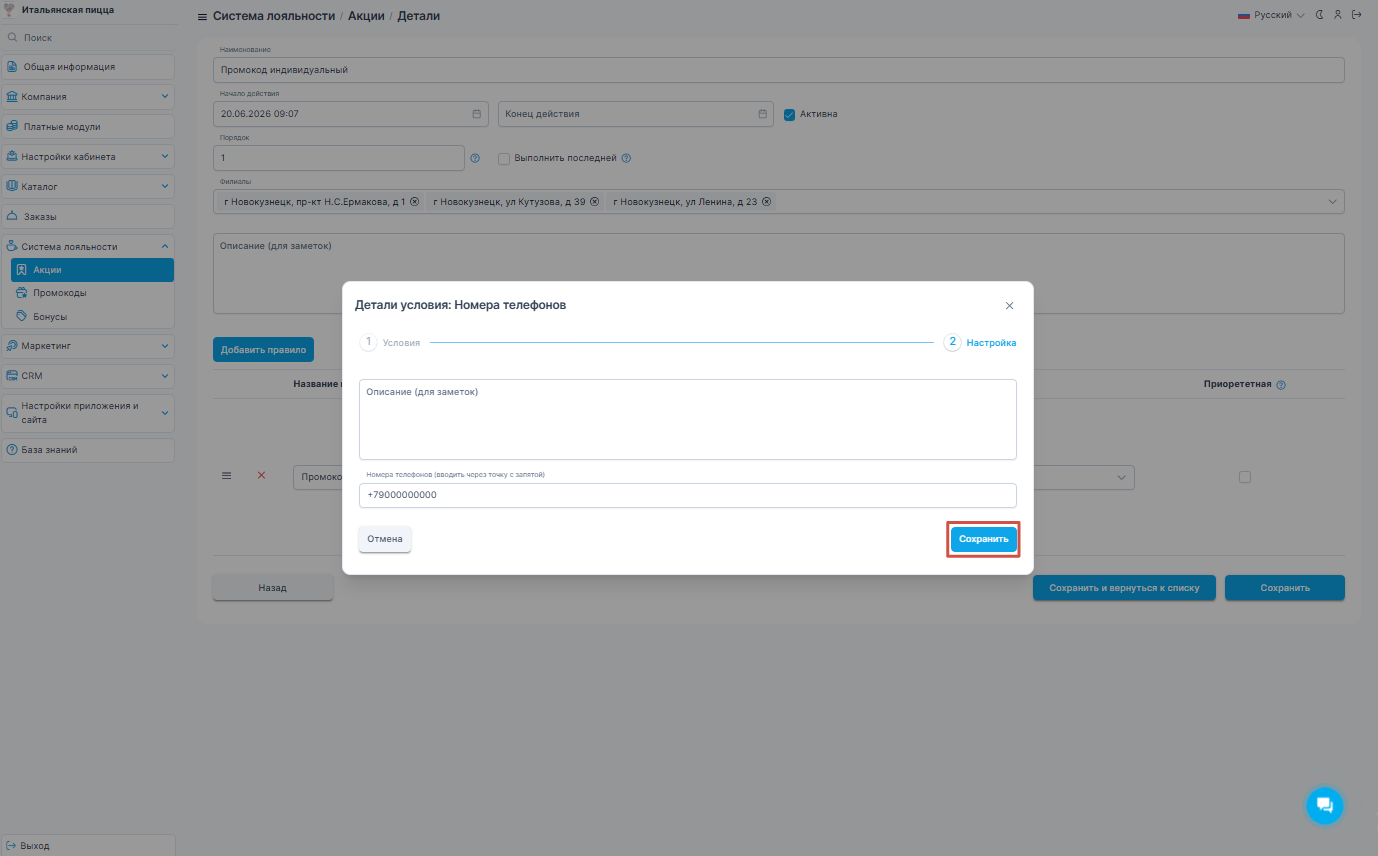This screenshot has width=1378, height=856.
Task: Go to Заказы in sidebar
Action: pyautogui.click(x=88, y=216)
